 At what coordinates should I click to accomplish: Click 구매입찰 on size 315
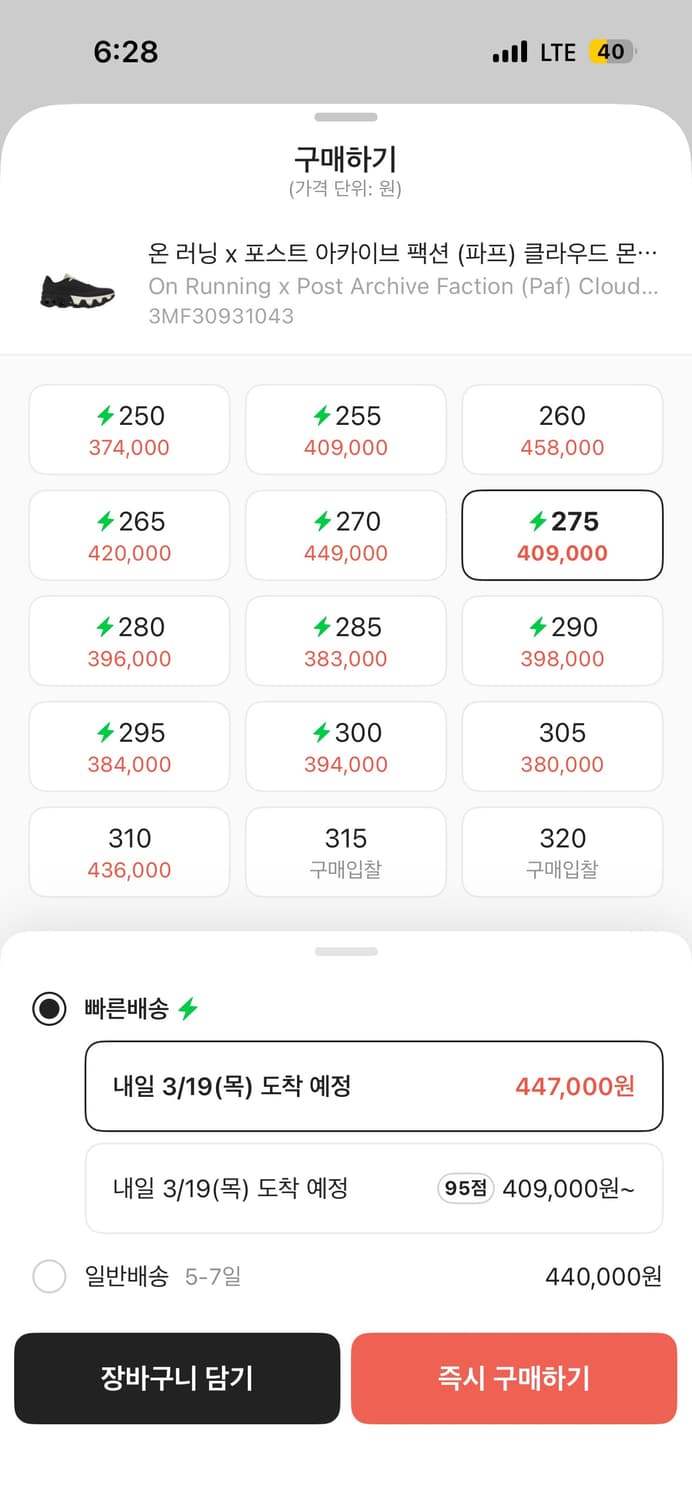pyautogui.click(x=345, y=868)
